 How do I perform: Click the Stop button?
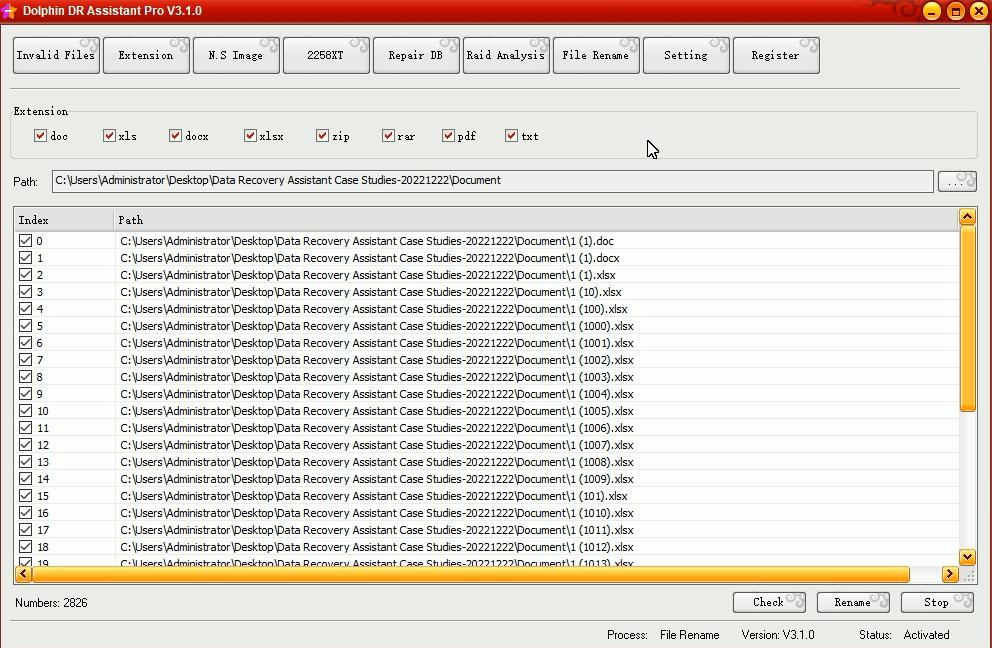(937, 602)
